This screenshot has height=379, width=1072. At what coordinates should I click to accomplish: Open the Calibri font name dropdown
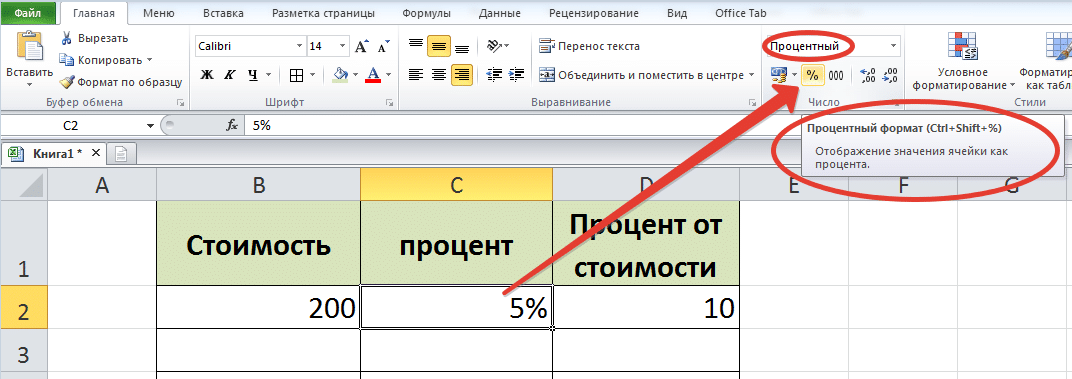[x=299, y=47]
